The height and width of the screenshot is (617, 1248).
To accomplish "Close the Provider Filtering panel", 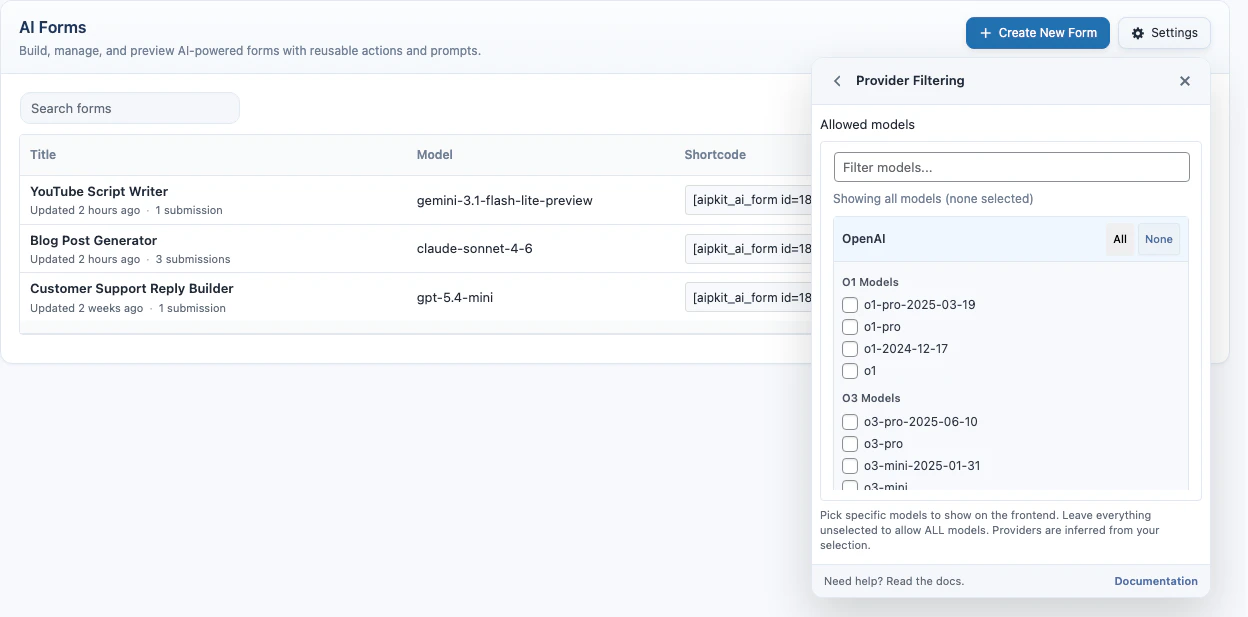I will tap(1185, 81).
